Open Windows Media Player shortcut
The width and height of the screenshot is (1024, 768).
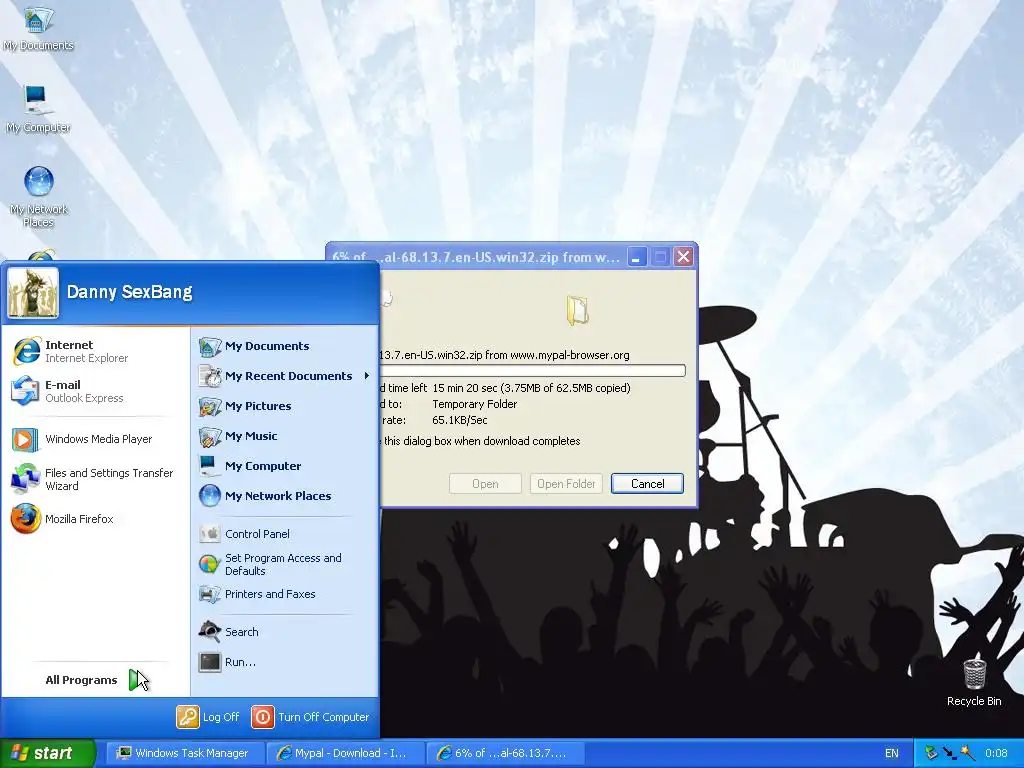[95, 439]
